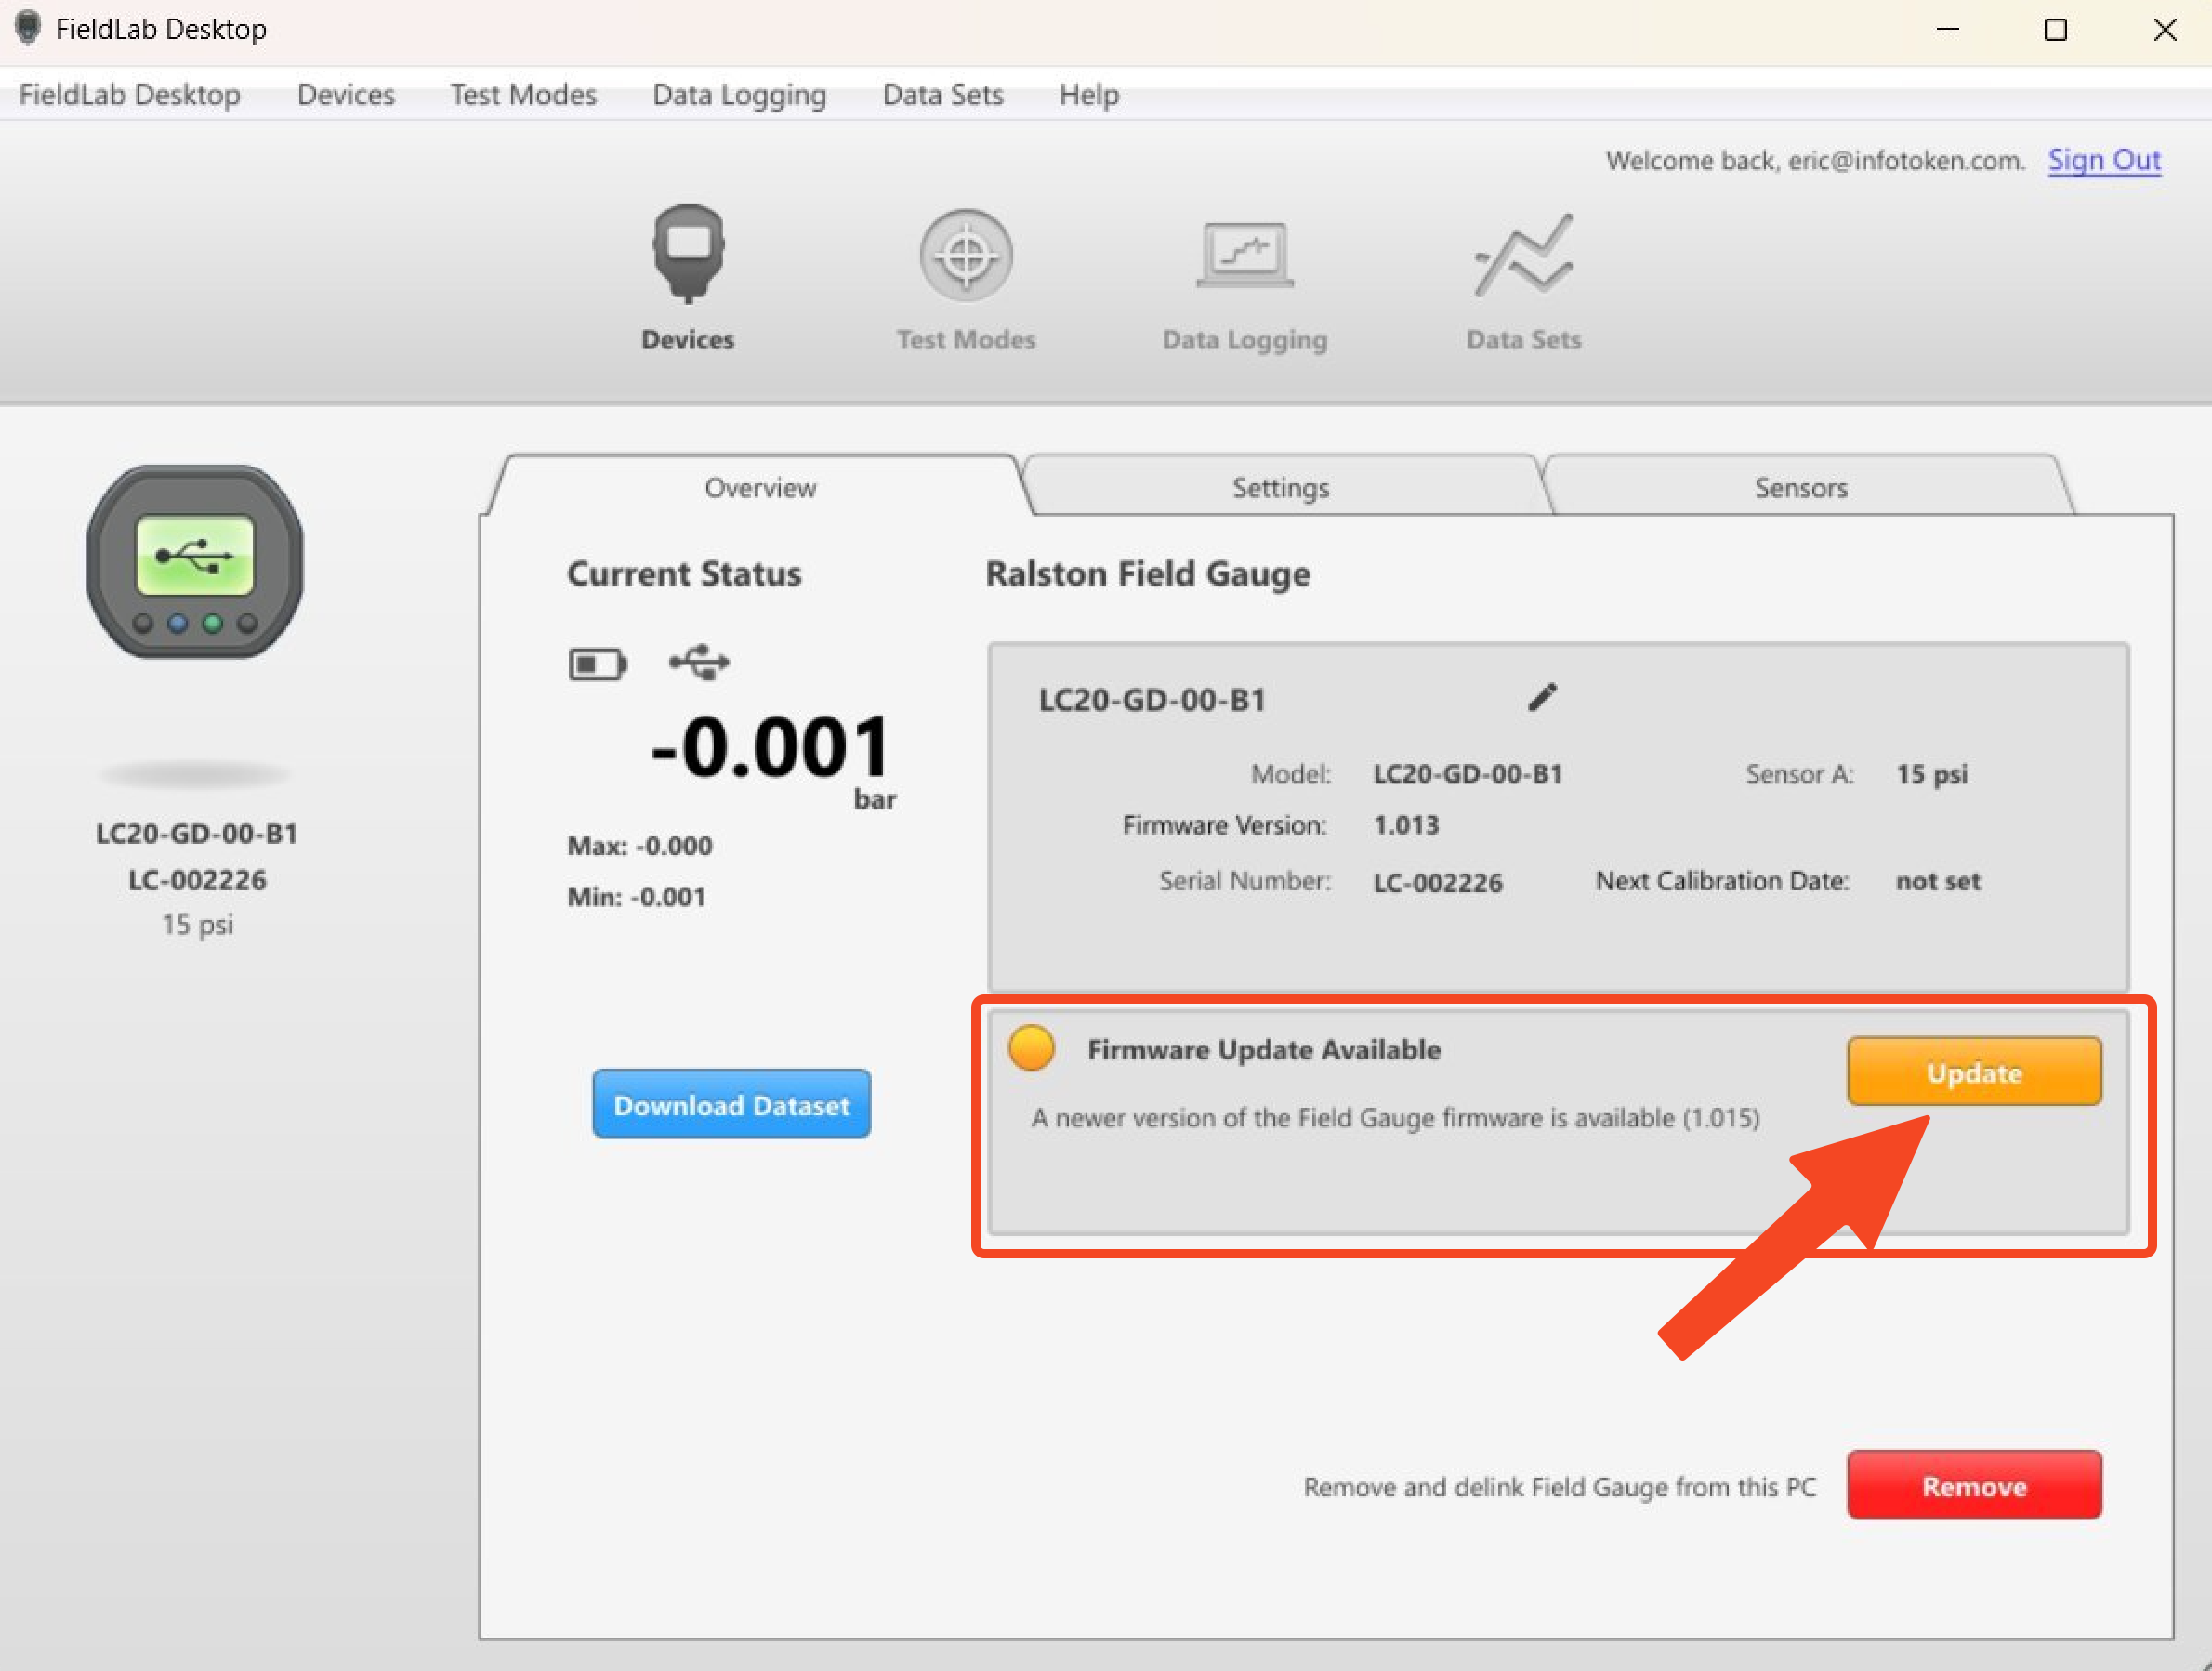Switch to the Overview tab
2212x1671 pixels.
click(760, 487)
